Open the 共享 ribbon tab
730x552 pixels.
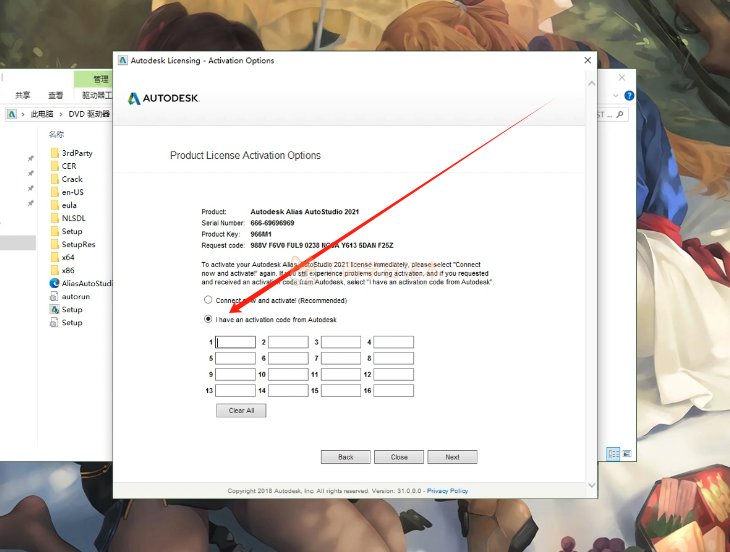[22, 95]
